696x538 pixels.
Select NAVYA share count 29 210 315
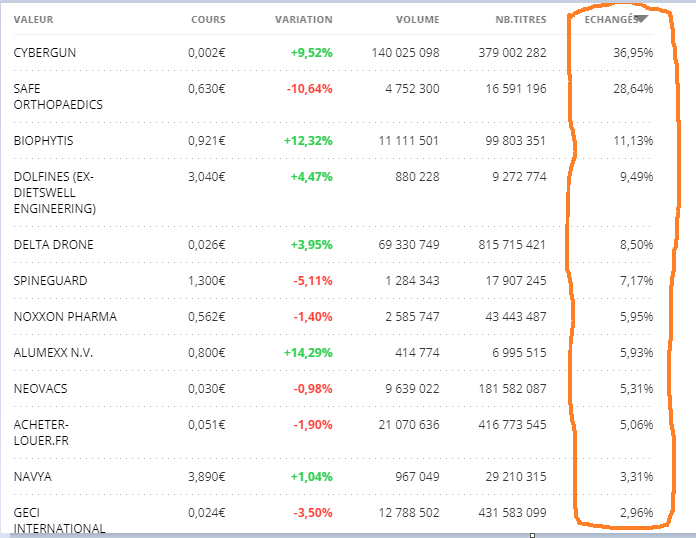pyautogui.click(x=516, y=477)
